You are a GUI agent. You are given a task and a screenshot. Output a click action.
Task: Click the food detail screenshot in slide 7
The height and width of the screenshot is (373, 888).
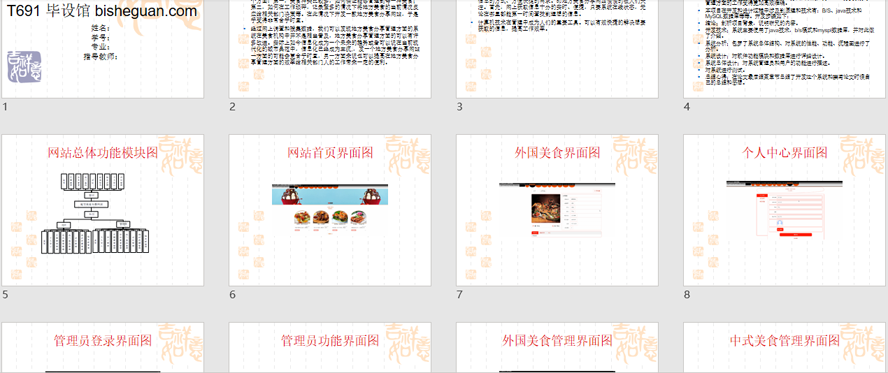[558, 209]
